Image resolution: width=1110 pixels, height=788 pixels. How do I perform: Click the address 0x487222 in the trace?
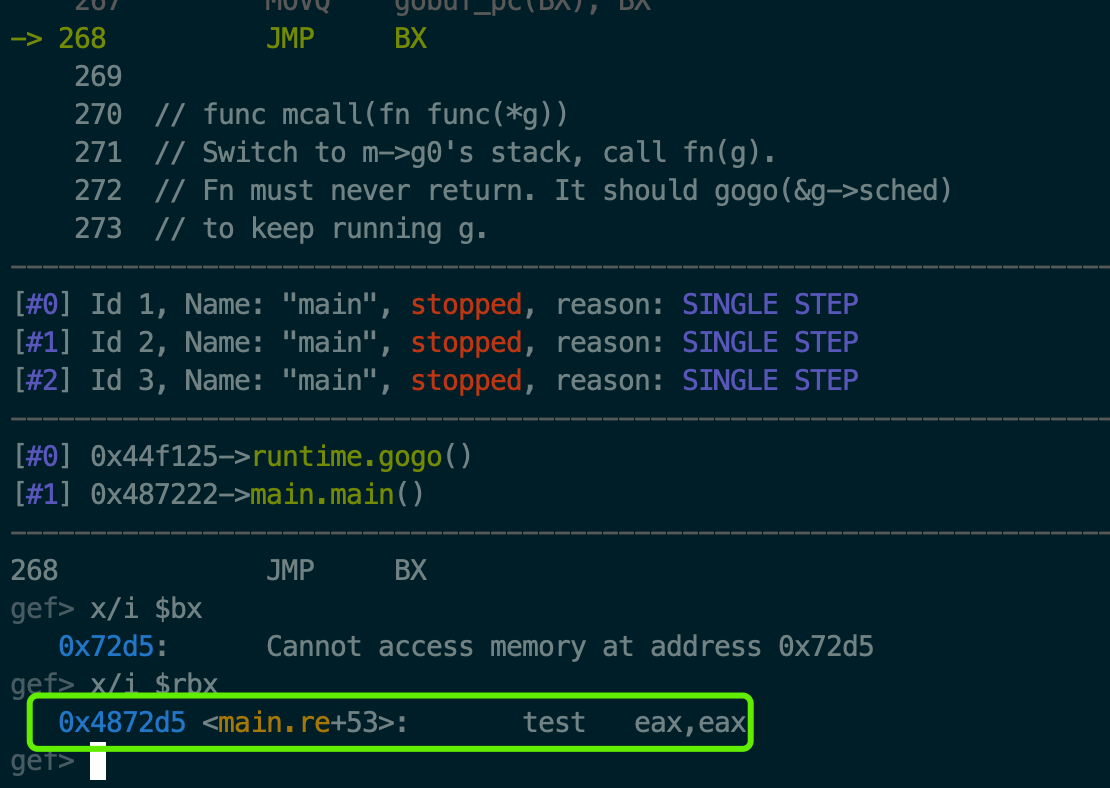click(x=155, y=494)
